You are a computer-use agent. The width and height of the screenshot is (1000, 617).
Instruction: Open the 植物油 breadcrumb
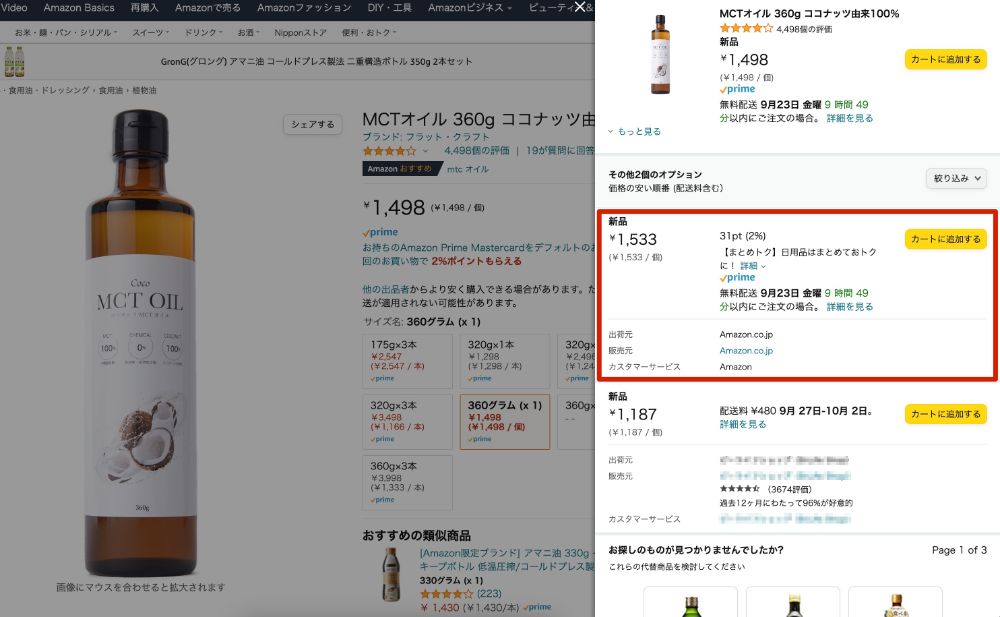143,90
